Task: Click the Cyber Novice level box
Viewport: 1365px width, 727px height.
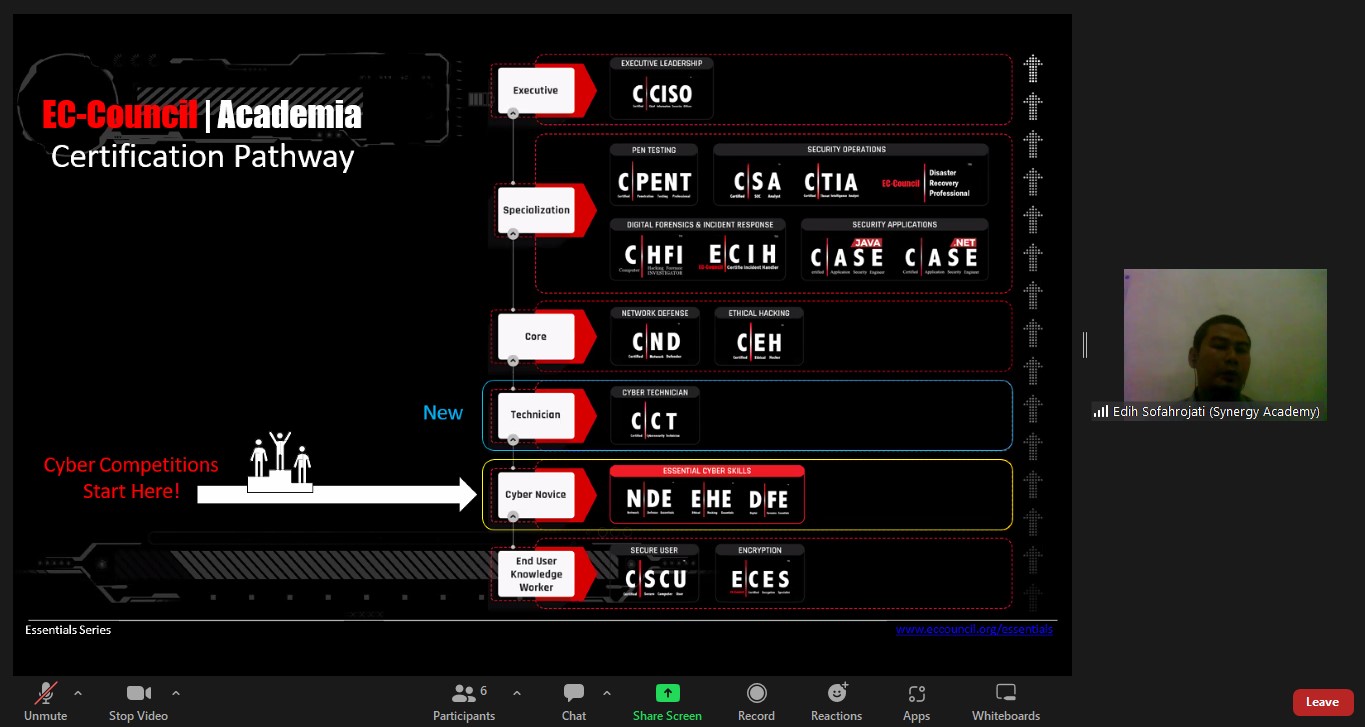Action: click(x=536, y=494)
